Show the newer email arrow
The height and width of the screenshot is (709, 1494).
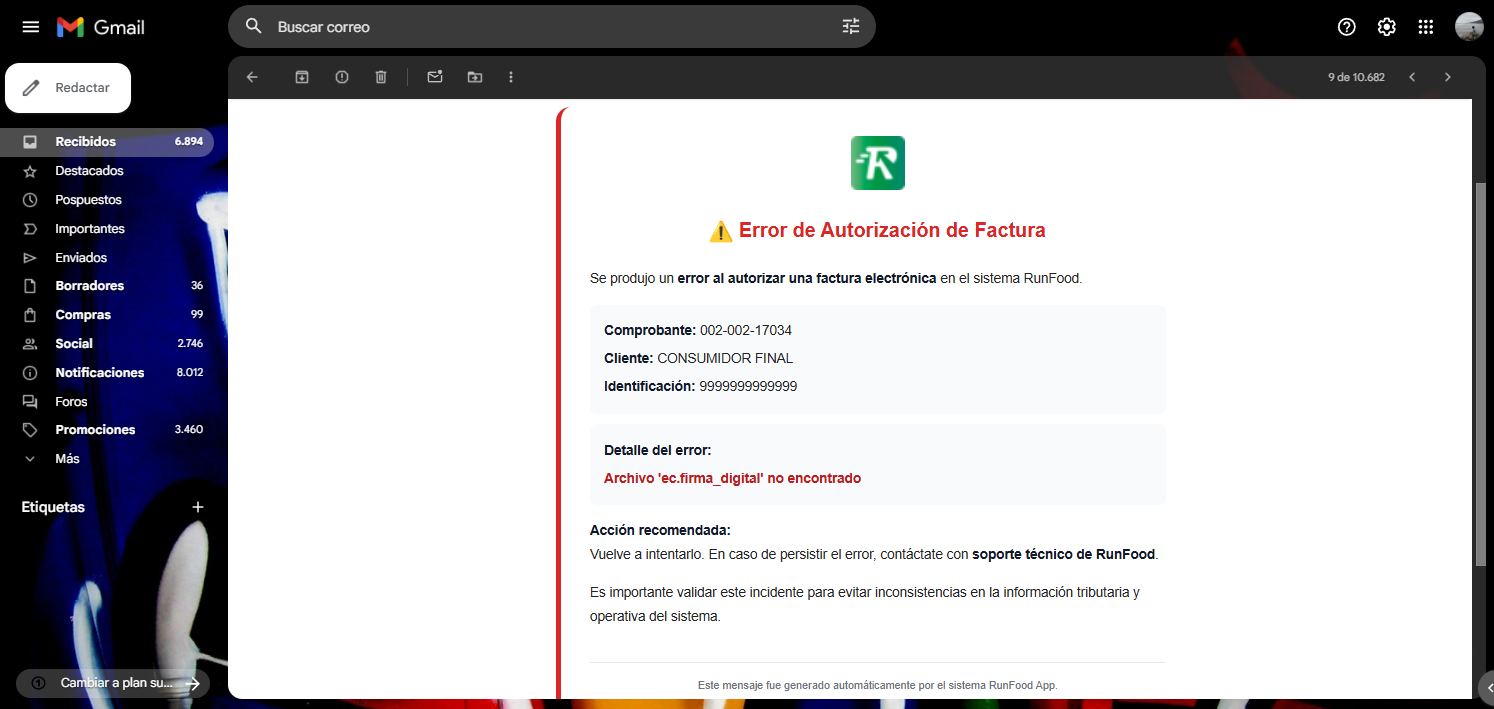point(1412,77)
